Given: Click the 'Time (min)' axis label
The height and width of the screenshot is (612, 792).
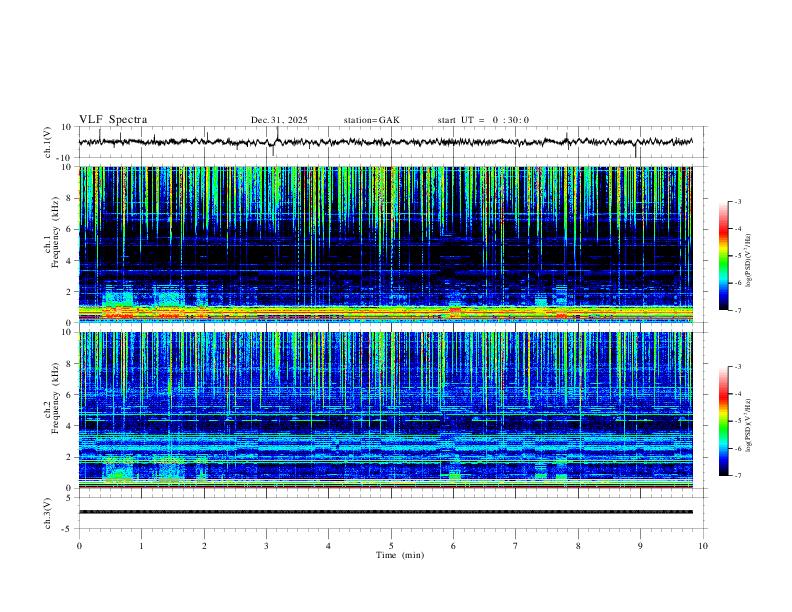Looking at the screenshot, I should [x=400, y=555].
